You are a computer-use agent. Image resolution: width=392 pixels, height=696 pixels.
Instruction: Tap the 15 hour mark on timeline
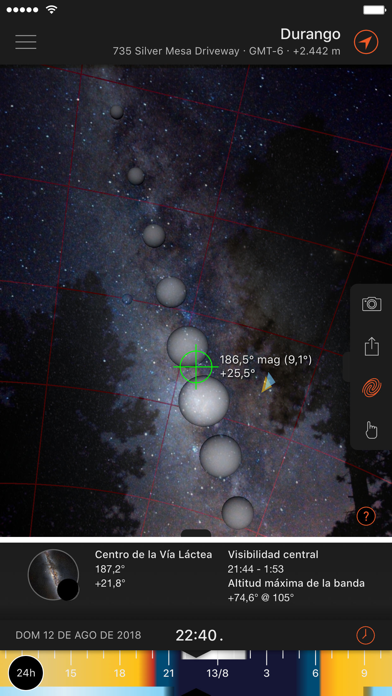71,673
